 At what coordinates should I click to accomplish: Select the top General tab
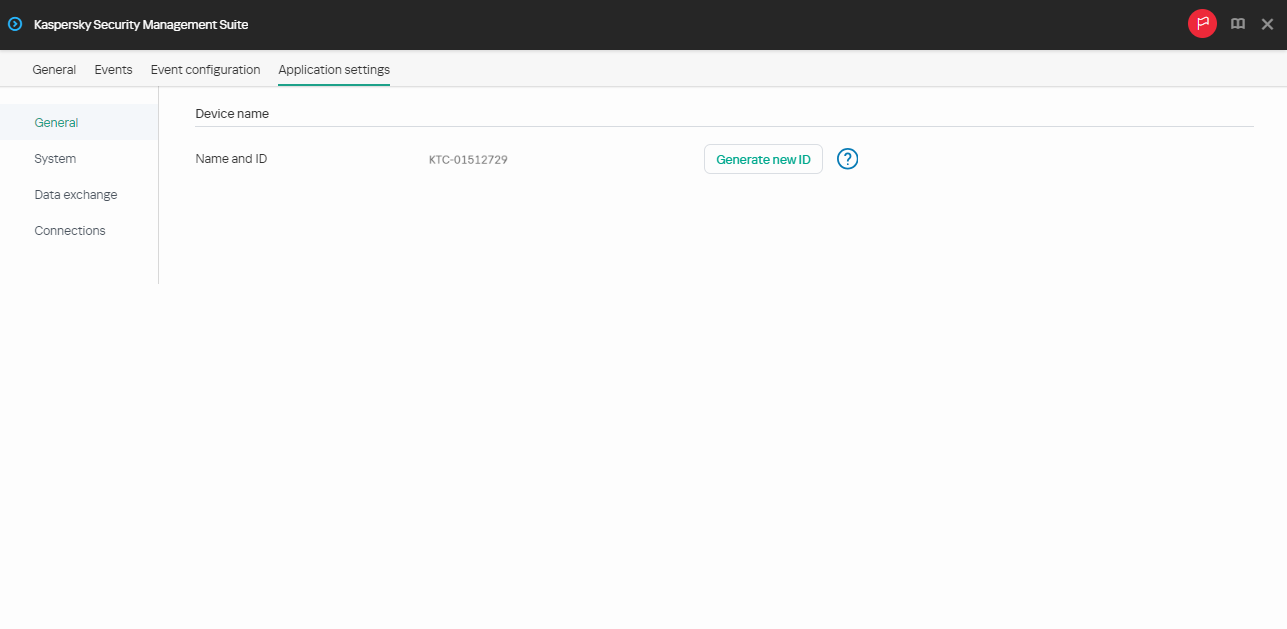[54, 69]
